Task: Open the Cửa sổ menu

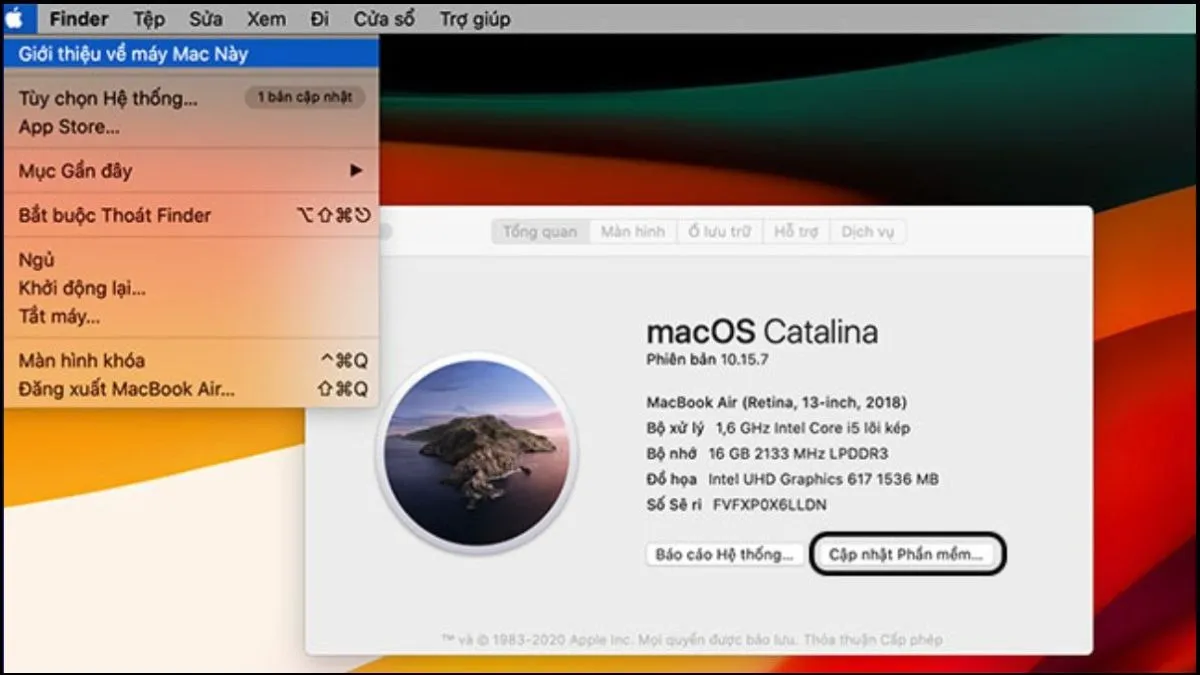Action: click(x=383, y=18)
